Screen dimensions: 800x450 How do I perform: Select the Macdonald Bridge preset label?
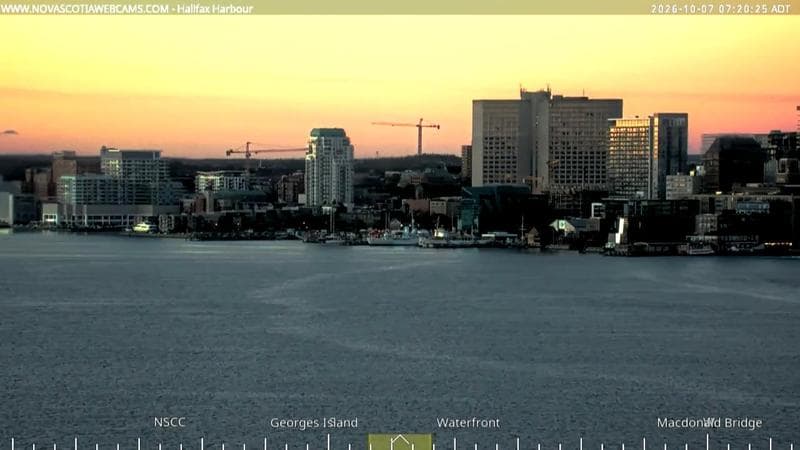click(709, 422)
